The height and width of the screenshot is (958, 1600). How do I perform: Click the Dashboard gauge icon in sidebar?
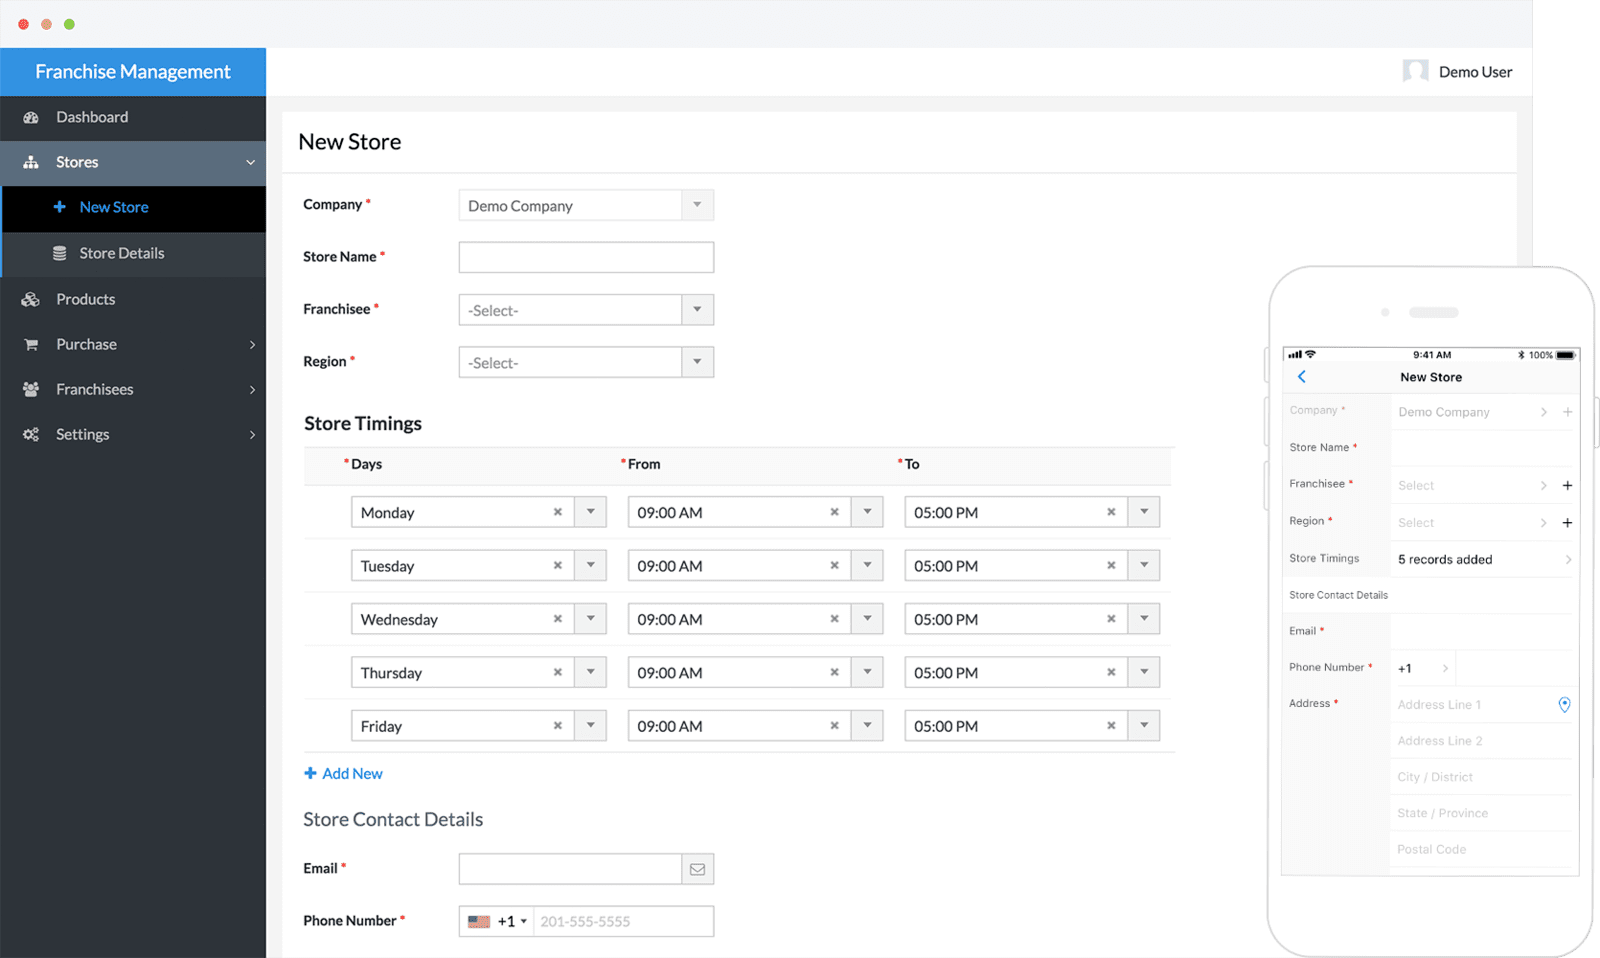pos(31,117)
